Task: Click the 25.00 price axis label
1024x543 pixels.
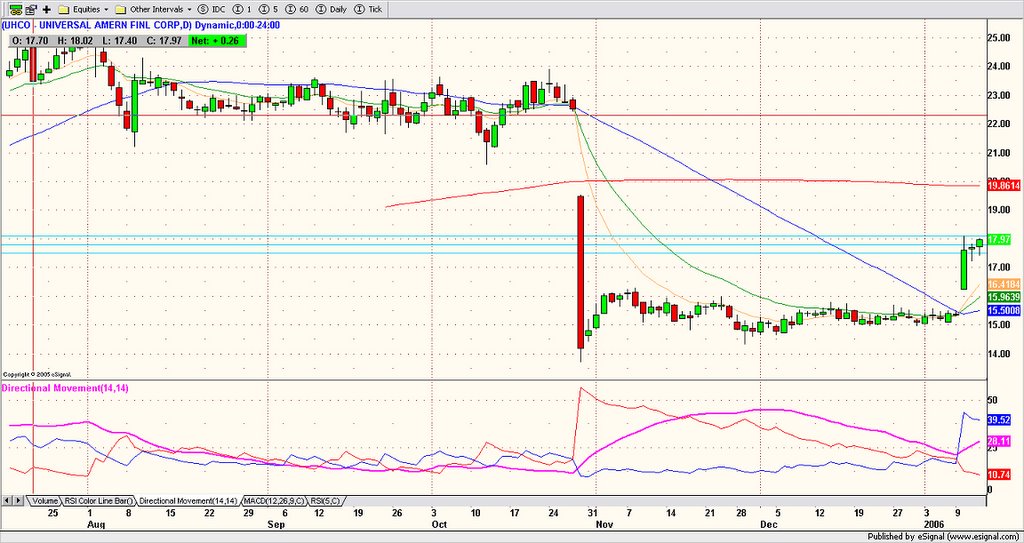Action: click(x=1000, y=38)
